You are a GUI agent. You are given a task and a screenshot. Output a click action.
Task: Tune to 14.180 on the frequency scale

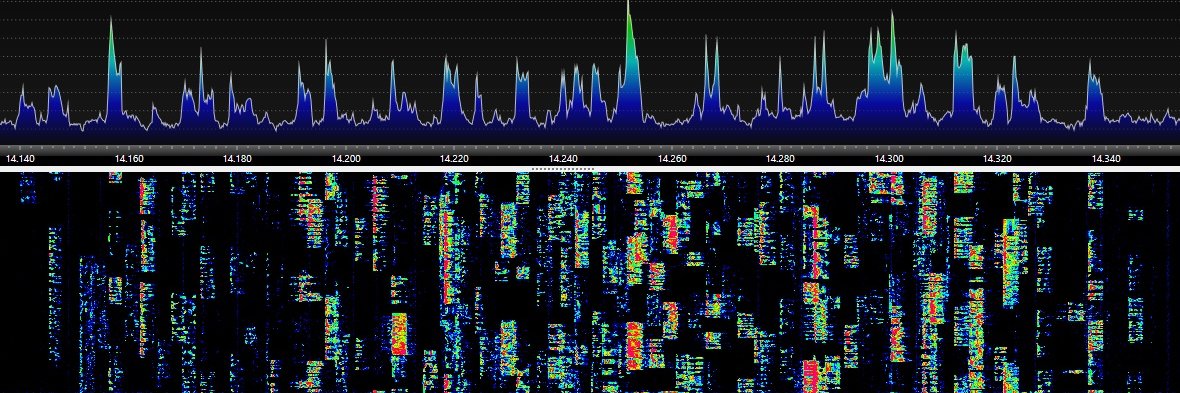tap(238, 159)
